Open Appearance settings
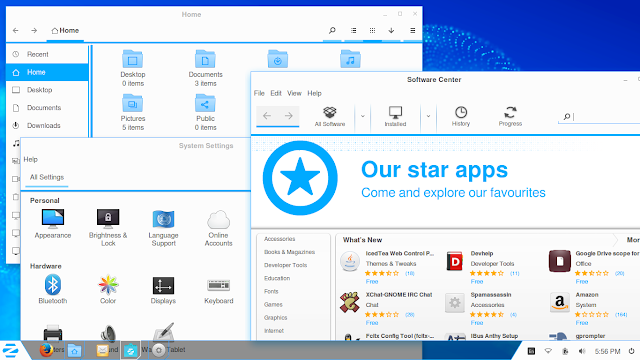 pos(53,224)
